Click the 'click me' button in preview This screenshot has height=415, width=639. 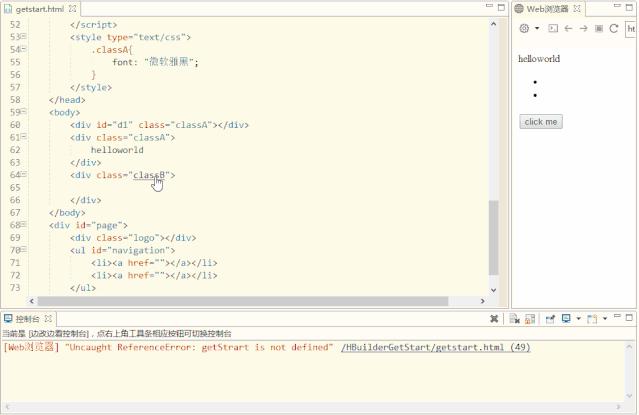click(541, 121)
